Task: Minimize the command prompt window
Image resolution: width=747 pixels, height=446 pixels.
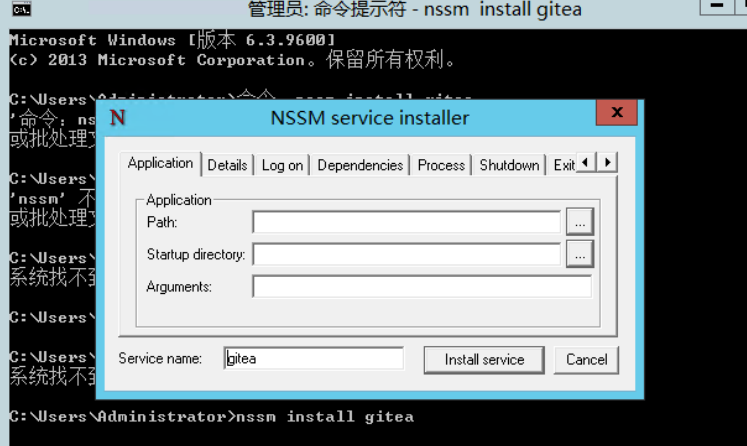Action: point(716,6)
